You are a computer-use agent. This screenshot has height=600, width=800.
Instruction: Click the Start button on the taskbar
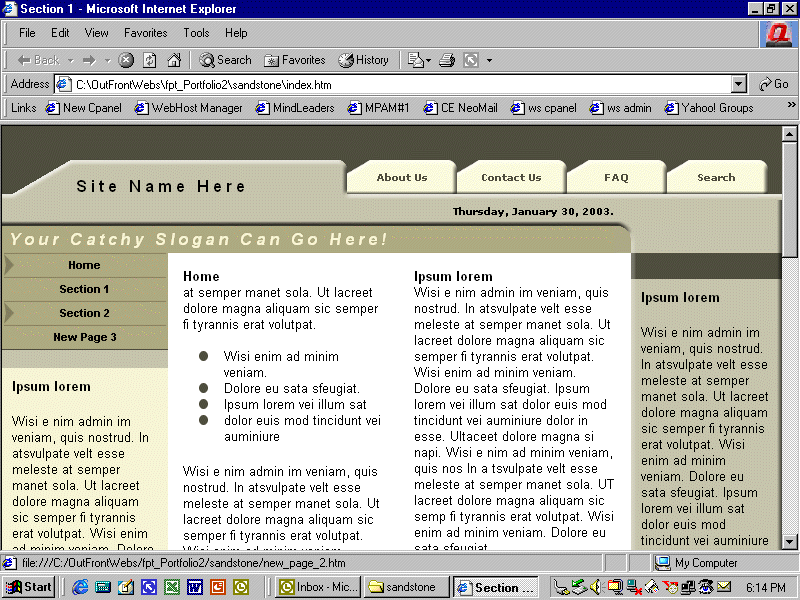pyautogui.click(x=29, y=587)
